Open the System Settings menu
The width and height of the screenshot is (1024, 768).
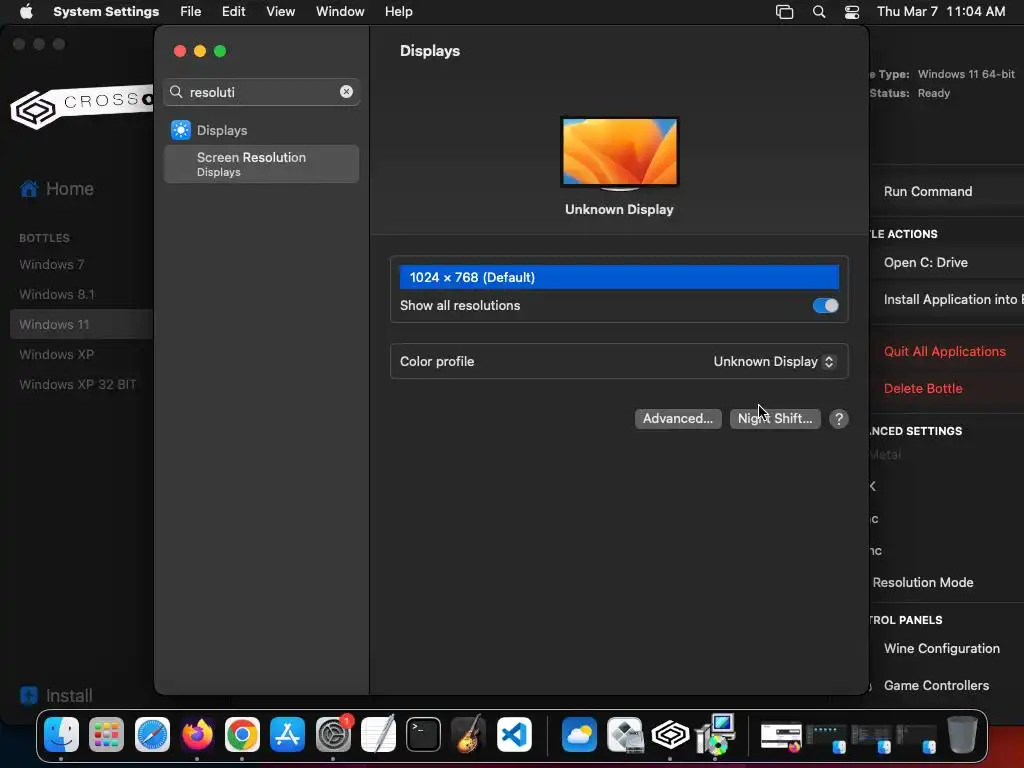pos(106,11)
